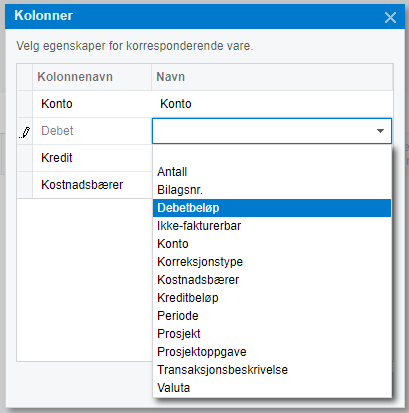Close the Kolonner dialog
The width and height of the screenshot is (409, 413).
[x=390, y=17]
